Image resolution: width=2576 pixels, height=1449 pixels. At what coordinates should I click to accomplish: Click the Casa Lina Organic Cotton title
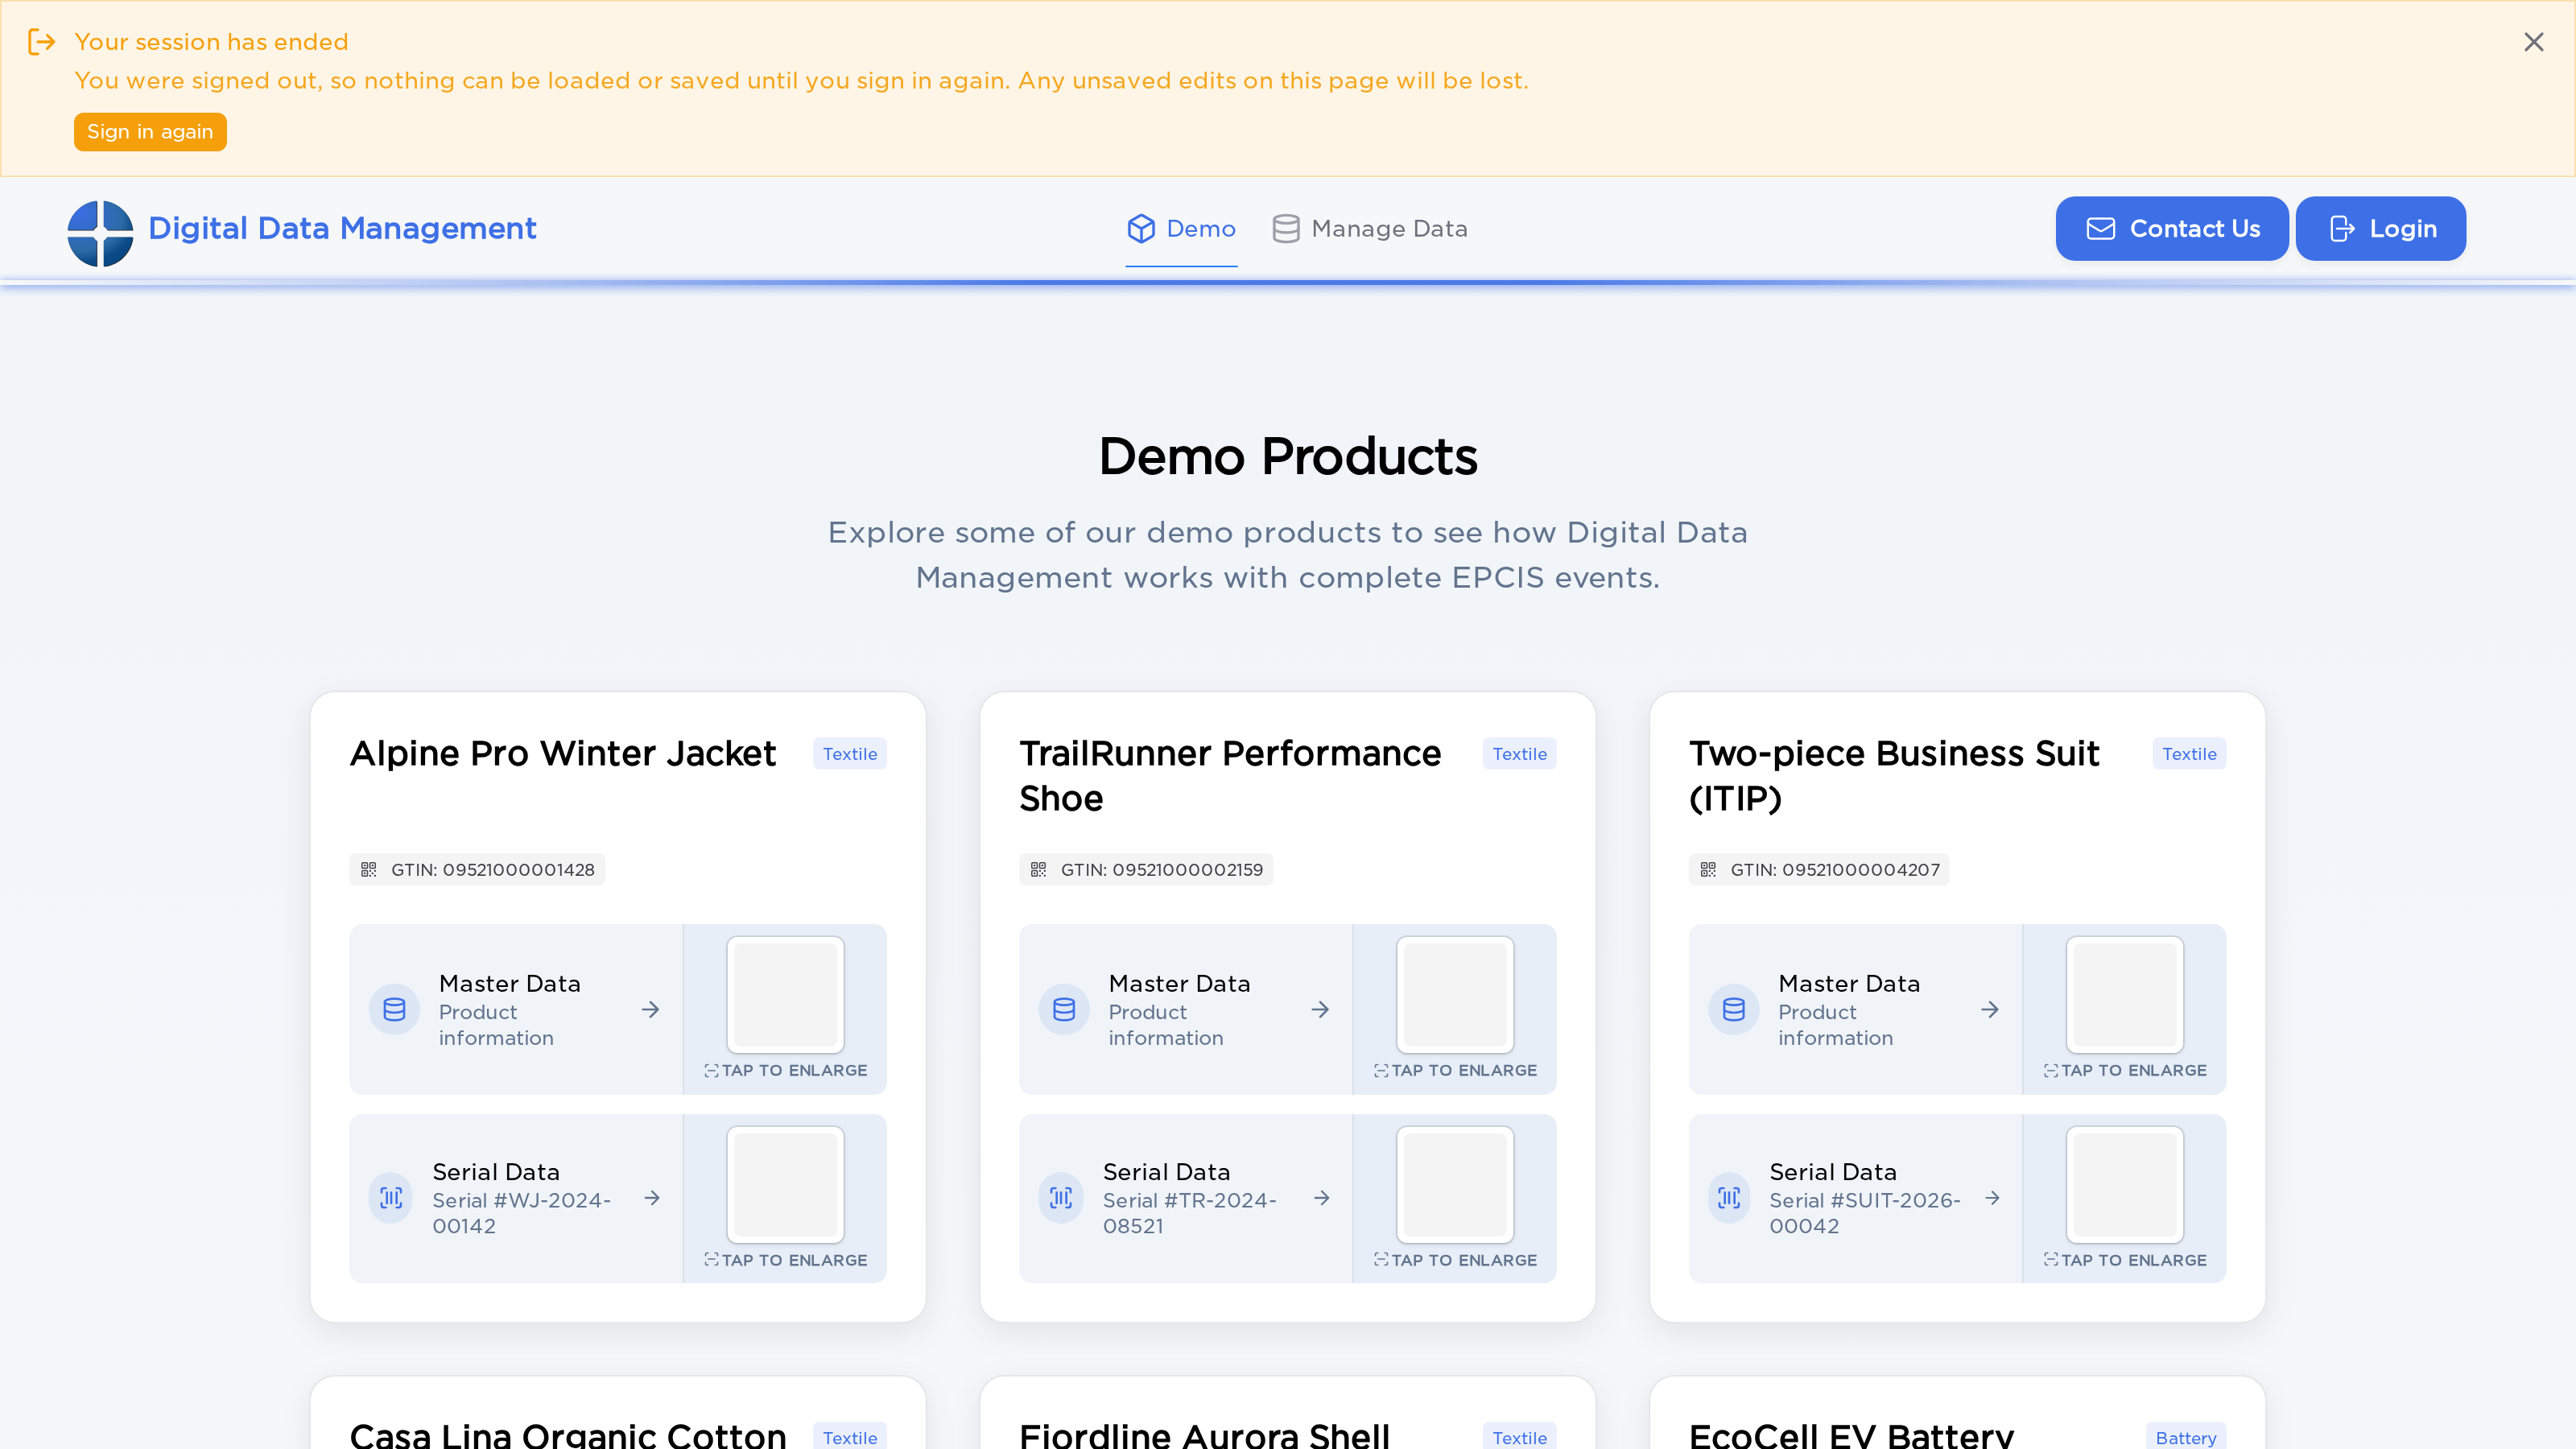click(568, 1435)
